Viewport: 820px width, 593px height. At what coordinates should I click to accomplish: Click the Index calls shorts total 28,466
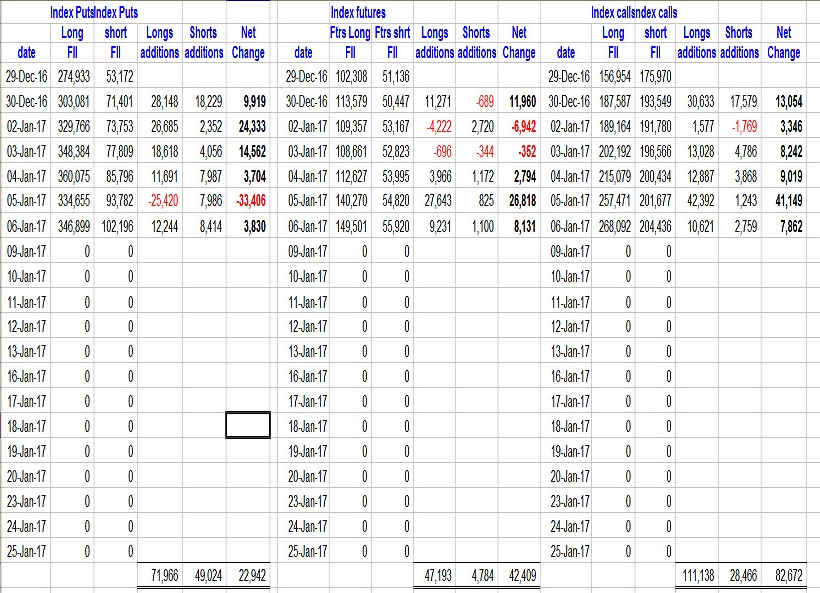point(740,575)
